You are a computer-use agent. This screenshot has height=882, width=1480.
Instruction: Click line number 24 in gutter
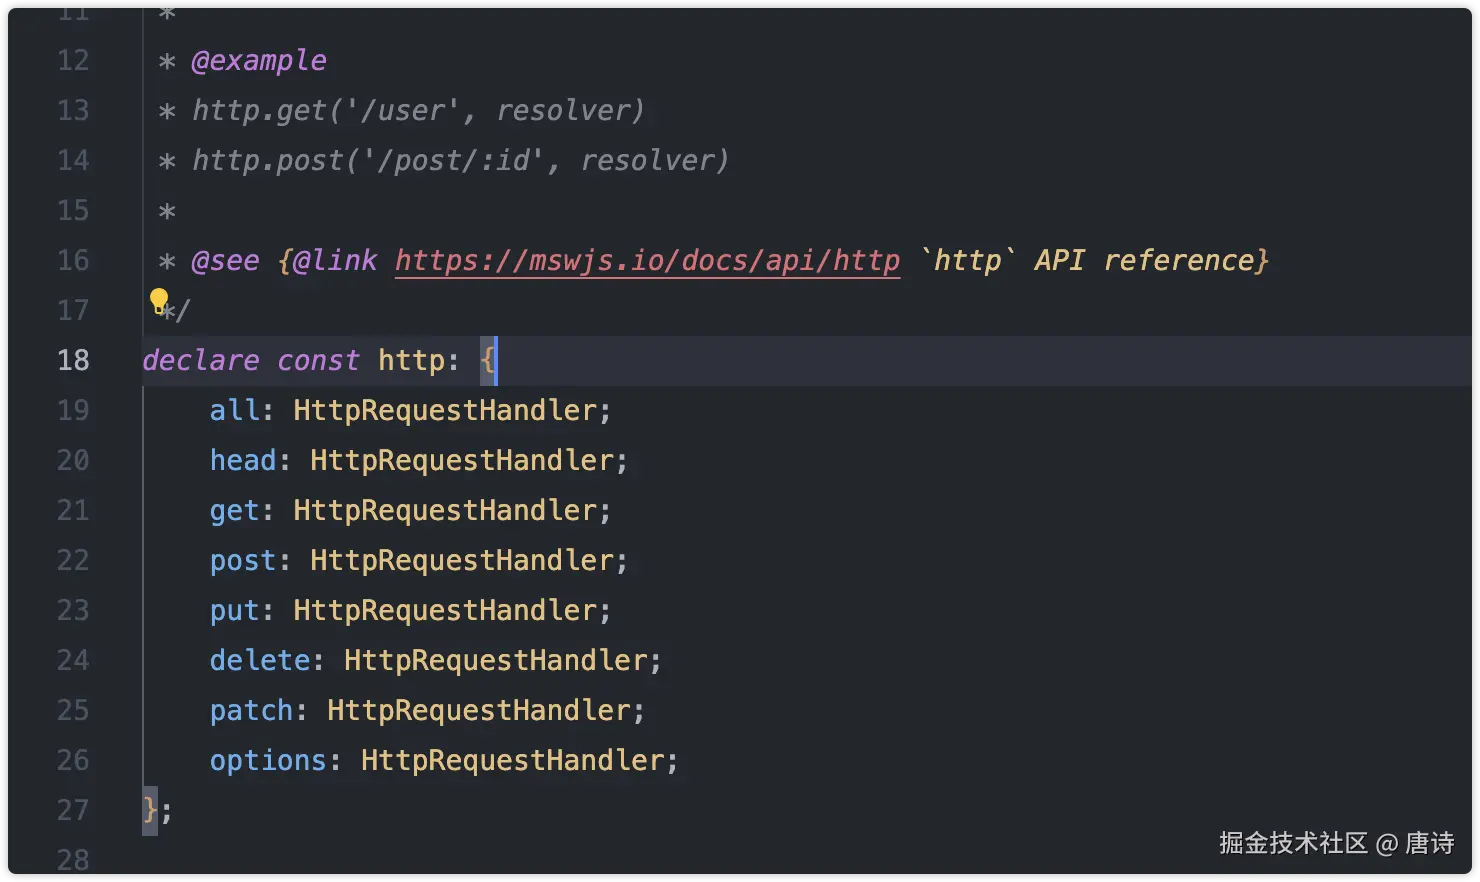pyautogui.click(x=73, y=660)
